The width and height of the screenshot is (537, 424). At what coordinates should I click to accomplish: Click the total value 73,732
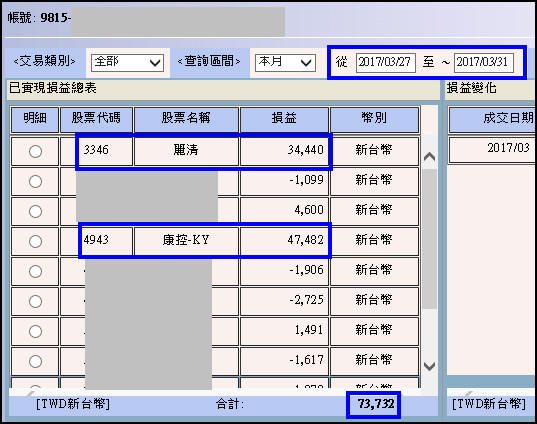tap(376, 404)
